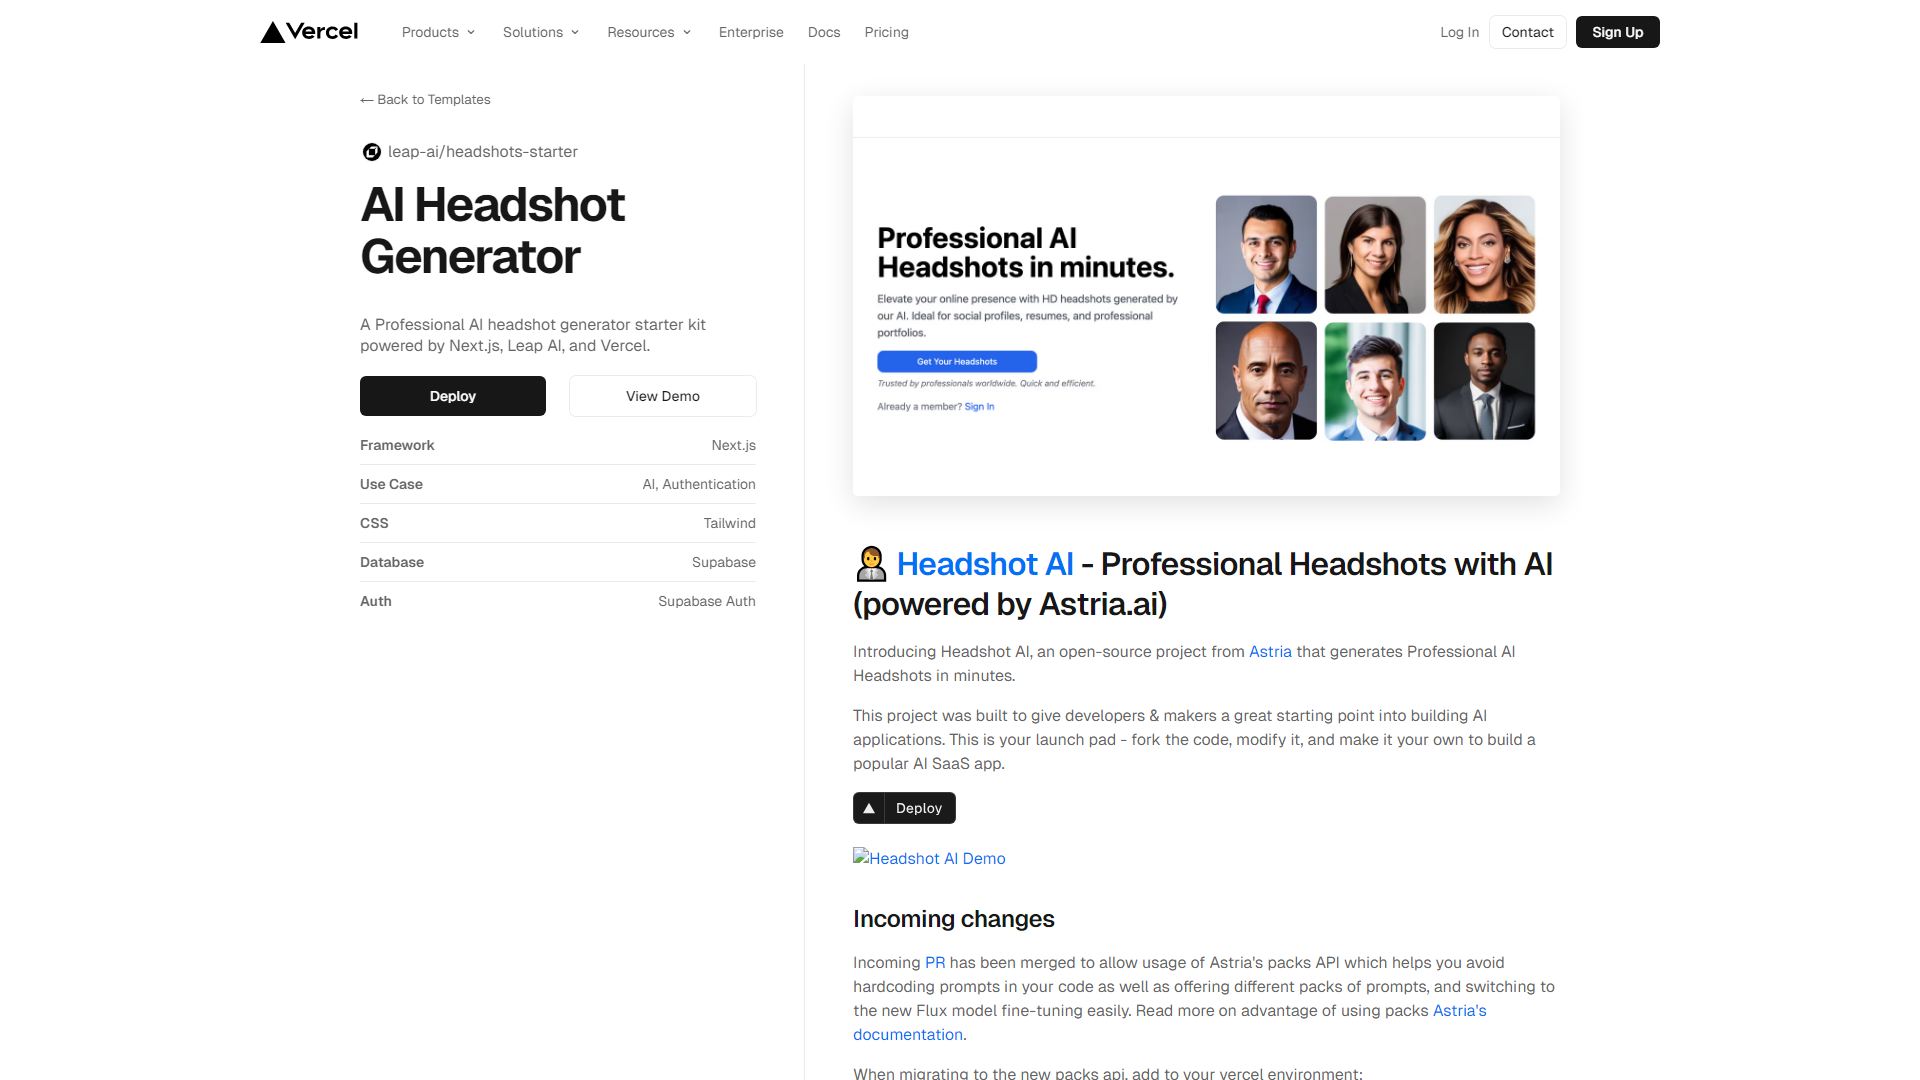Click the Back to Templates link
Image resolution: width=1920 pixels, height=1080 pixels.
pos(425,100)
